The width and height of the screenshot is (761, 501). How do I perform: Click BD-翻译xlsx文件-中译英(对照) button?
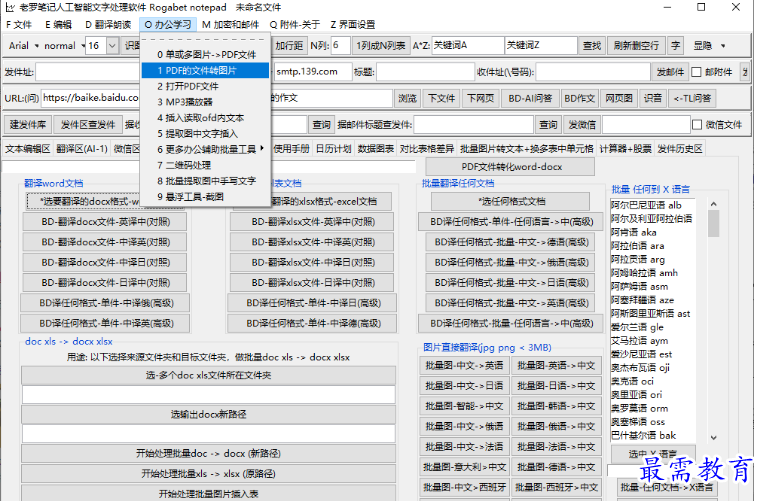coord(313,242)
